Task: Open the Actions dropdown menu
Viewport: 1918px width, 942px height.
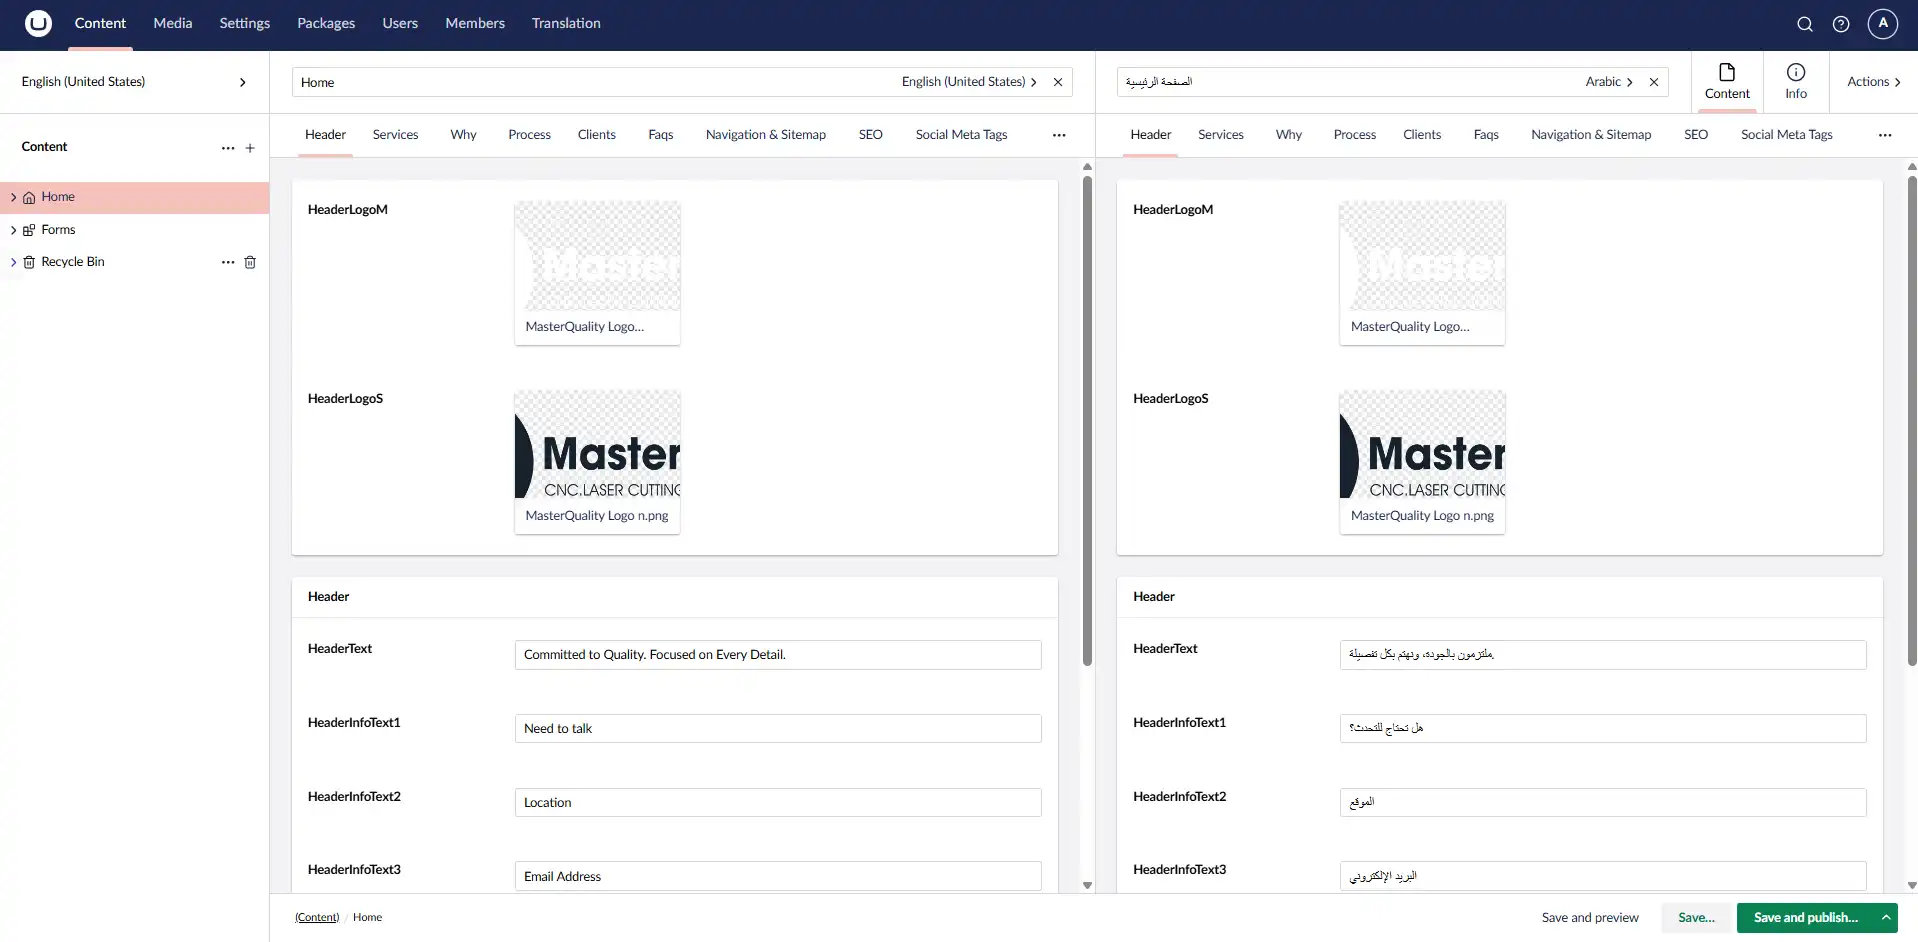Action: pos(1874,82)
